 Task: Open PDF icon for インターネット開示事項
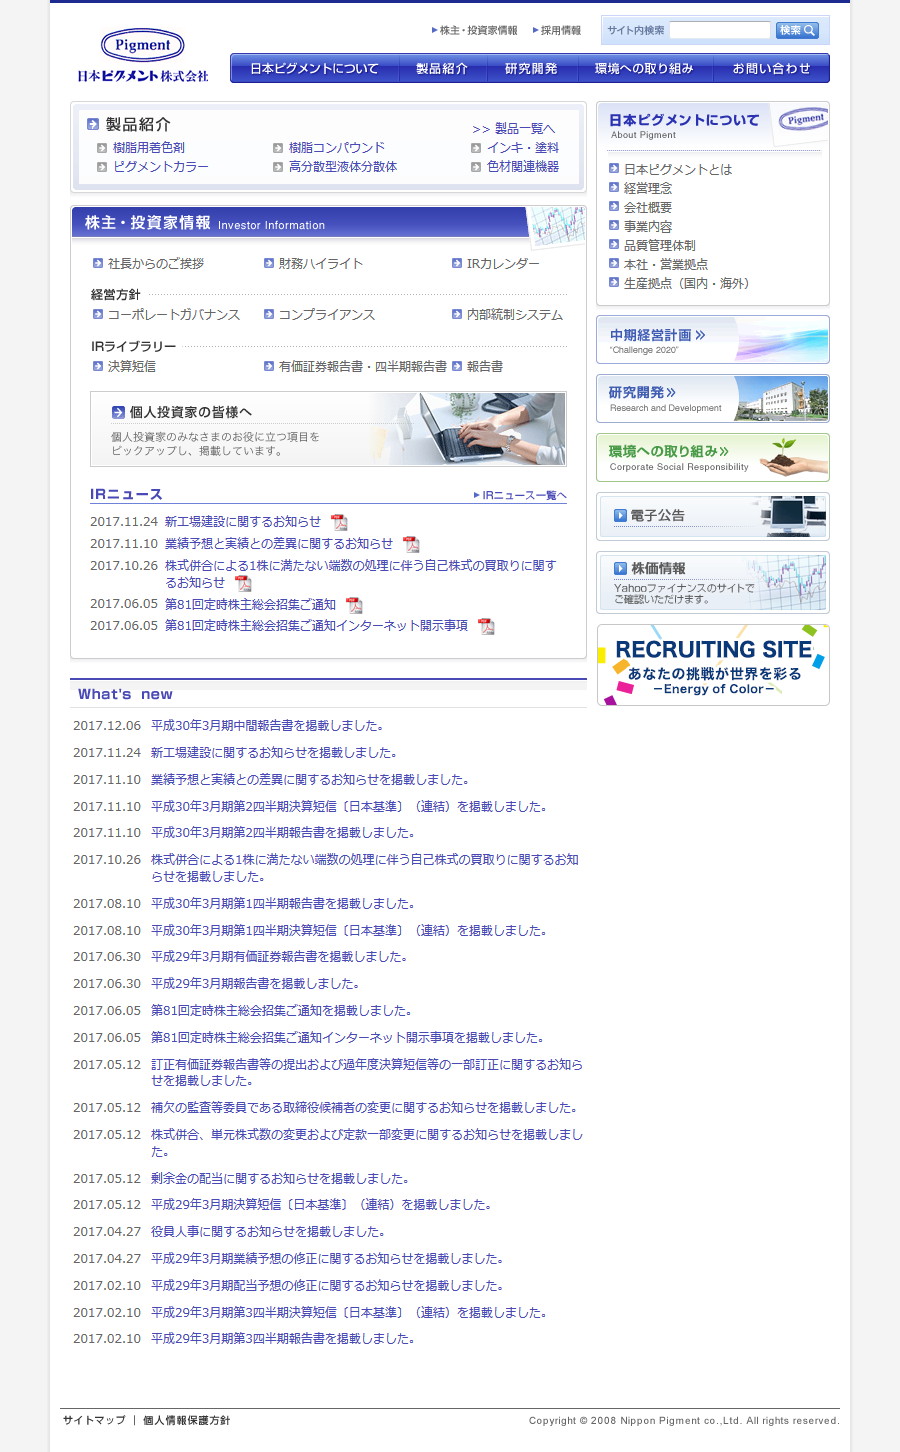point(486,626)
